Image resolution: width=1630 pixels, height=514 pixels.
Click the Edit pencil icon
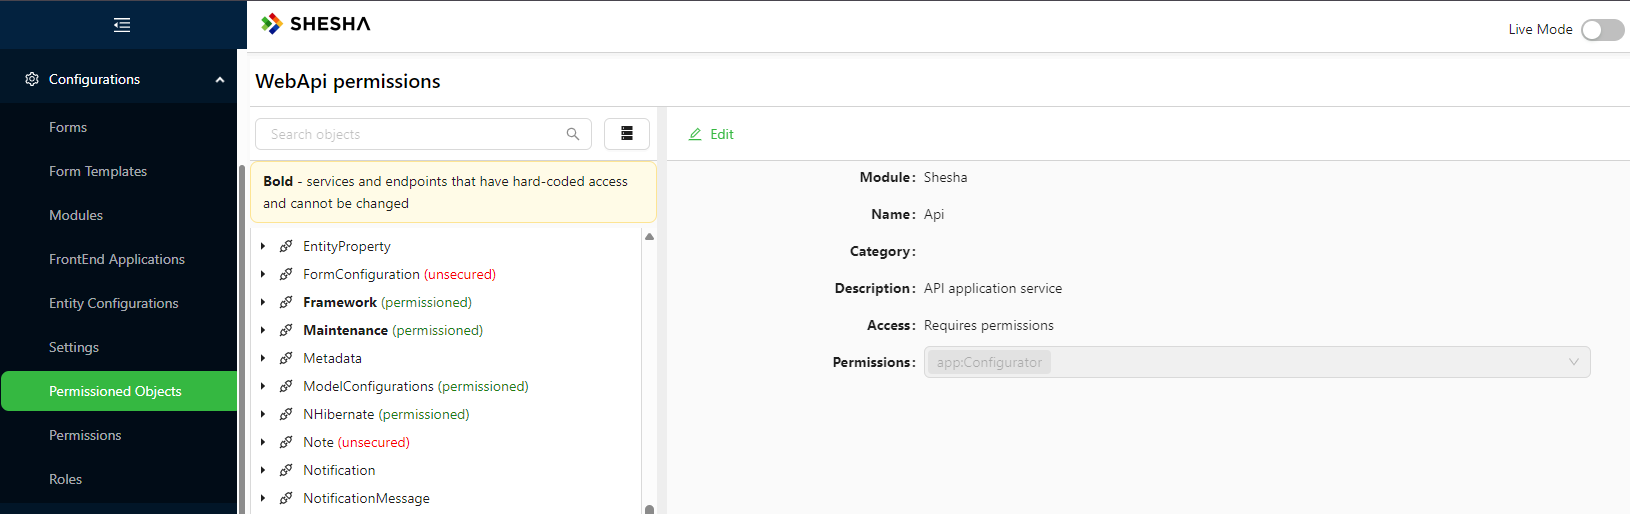click(x=695, y=134)
